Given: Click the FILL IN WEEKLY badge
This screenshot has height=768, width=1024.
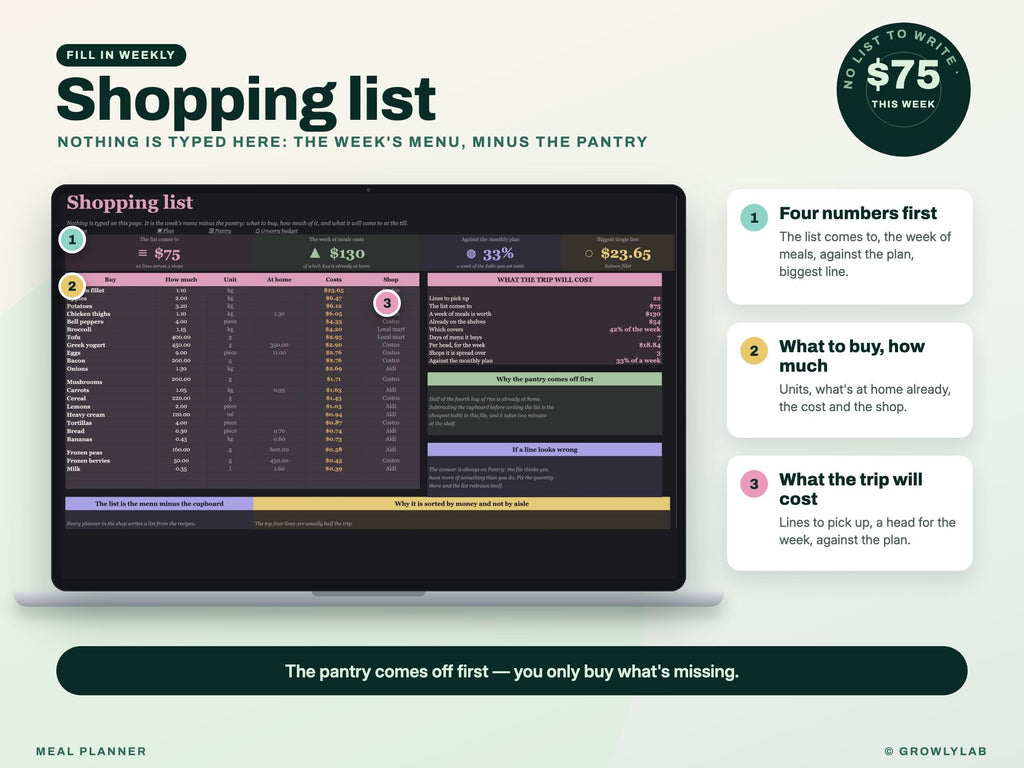Looking at the screenshot, I should (121, 55).
